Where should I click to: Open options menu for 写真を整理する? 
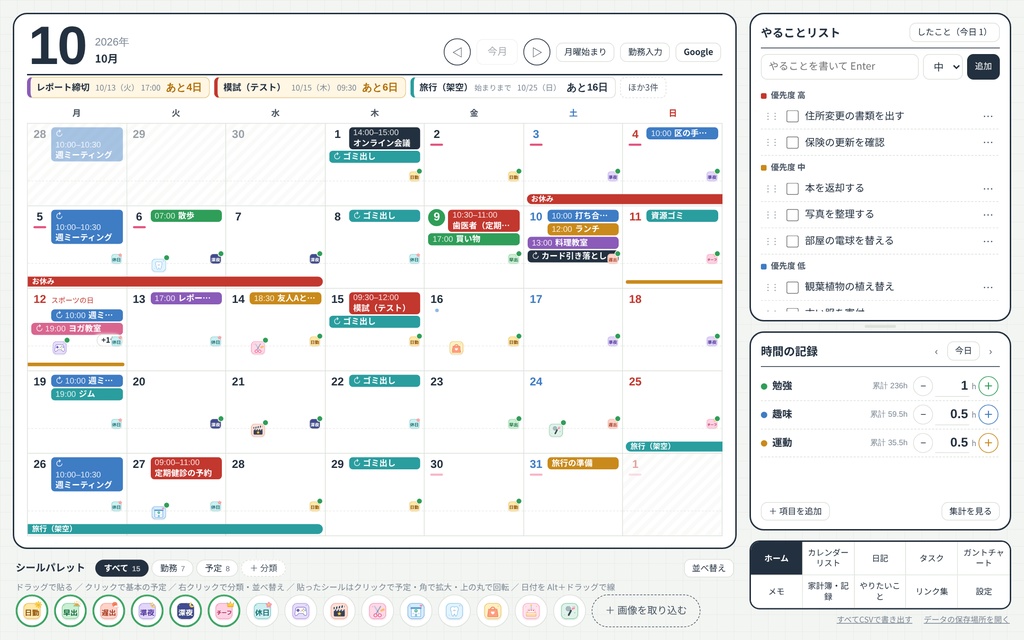coord(987,215)
